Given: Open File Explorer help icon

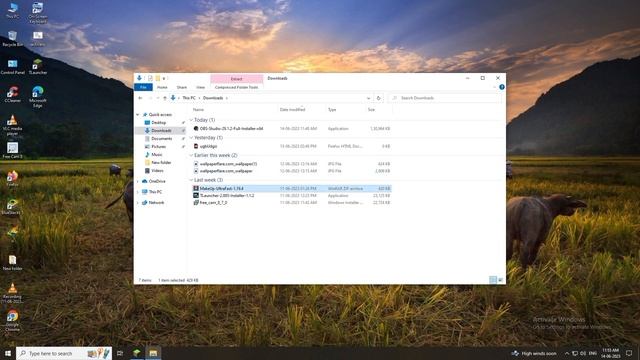Looking at the screenshot, I should pos(502,87).
